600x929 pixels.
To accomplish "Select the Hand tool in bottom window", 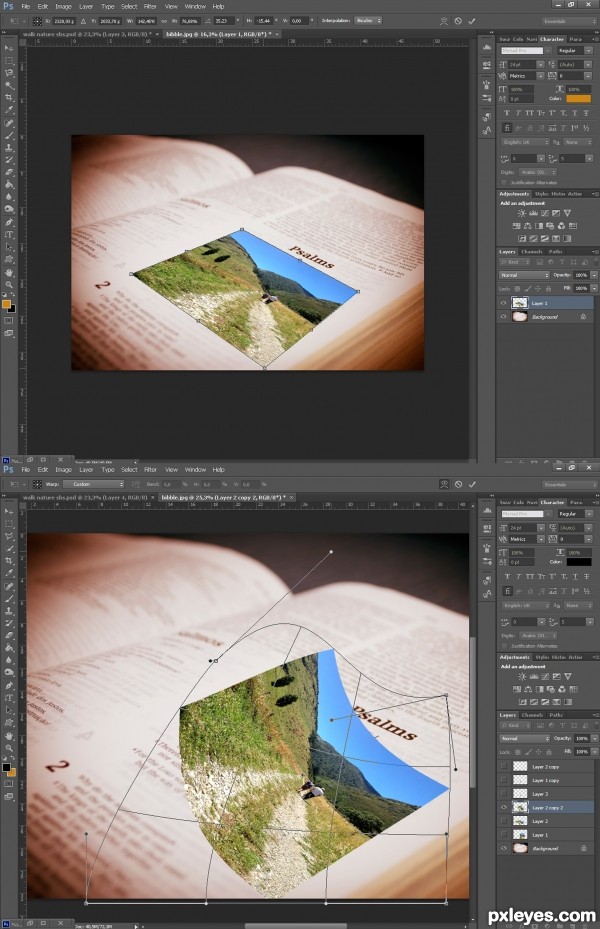I will [x=9, y=735].
